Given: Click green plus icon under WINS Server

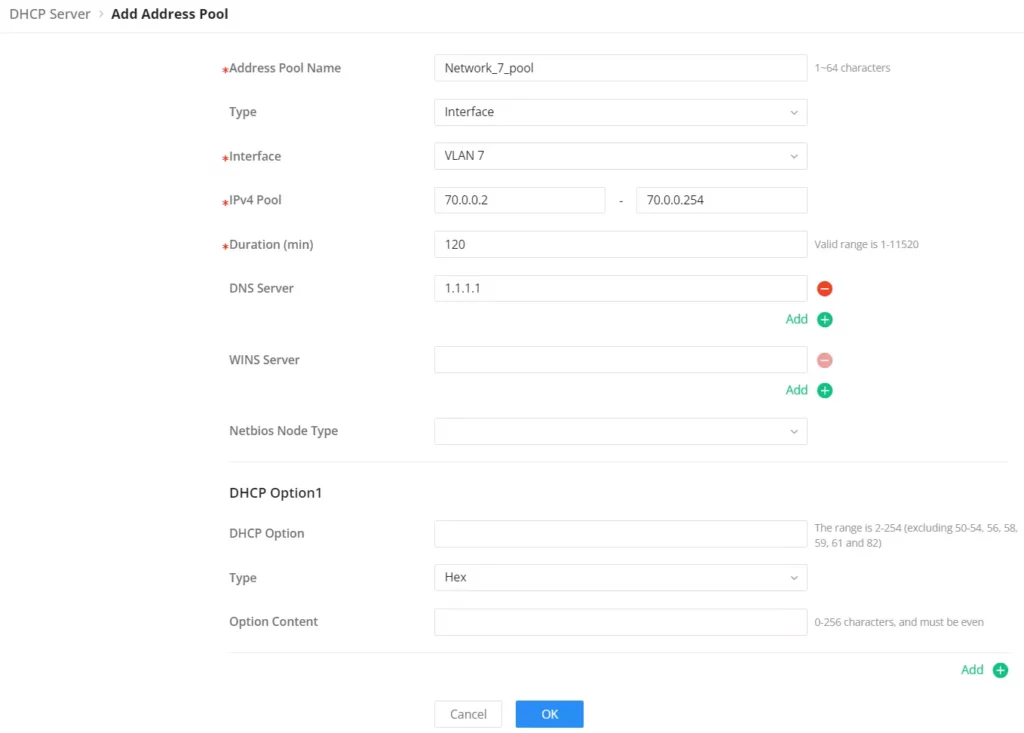Looking at the screenshot, I should (824, 390).
